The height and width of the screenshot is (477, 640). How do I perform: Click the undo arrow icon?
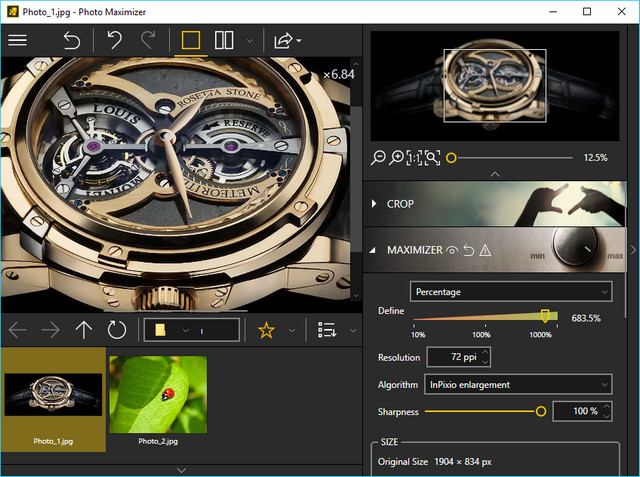coord(114,41)
